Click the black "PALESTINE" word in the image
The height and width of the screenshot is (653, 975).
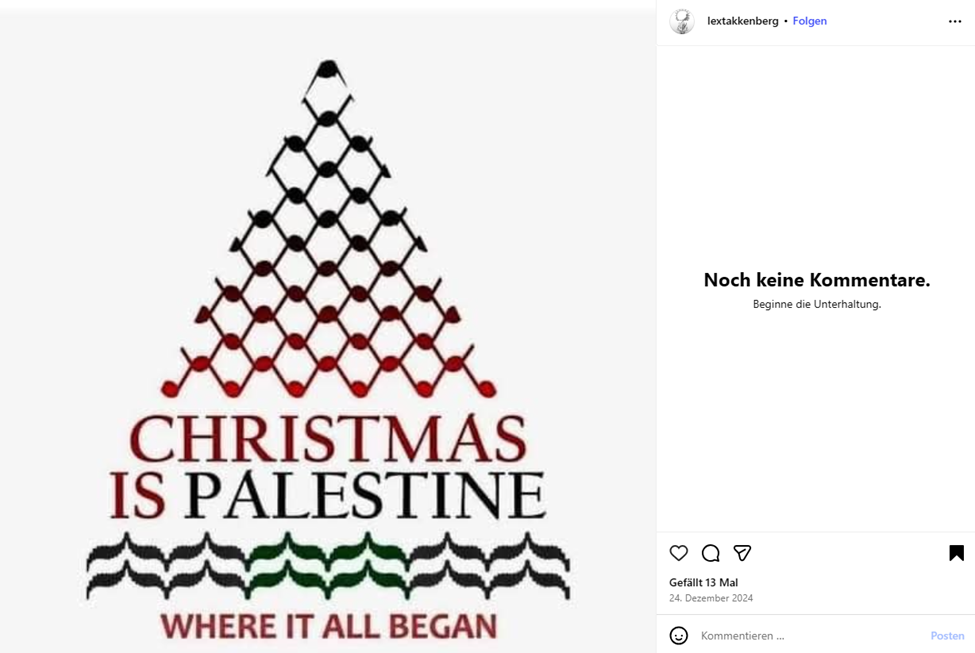367,494
